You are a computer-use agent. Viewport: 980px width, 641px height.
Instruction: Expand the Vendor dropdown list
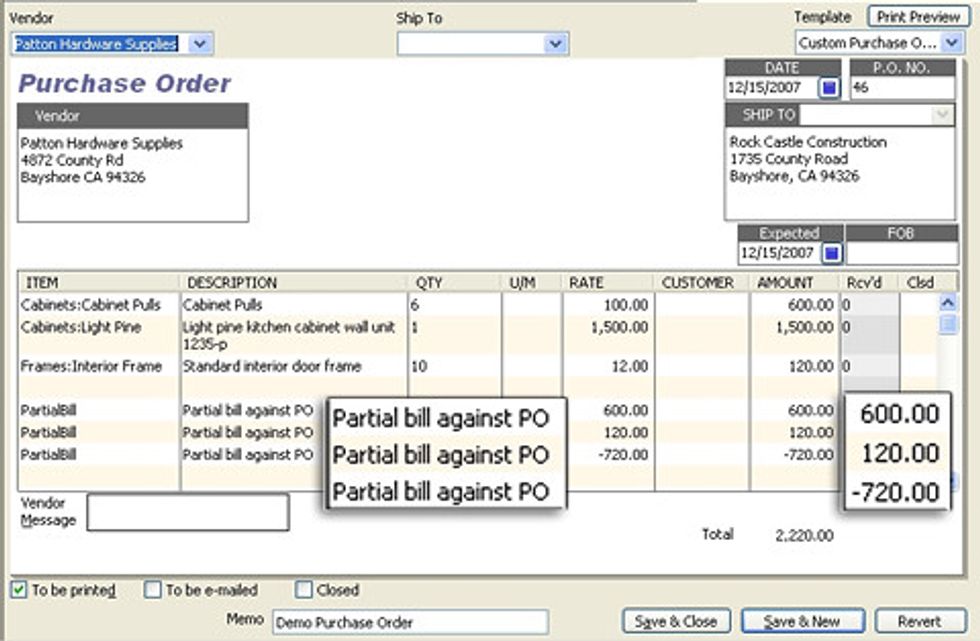(200, 44)
